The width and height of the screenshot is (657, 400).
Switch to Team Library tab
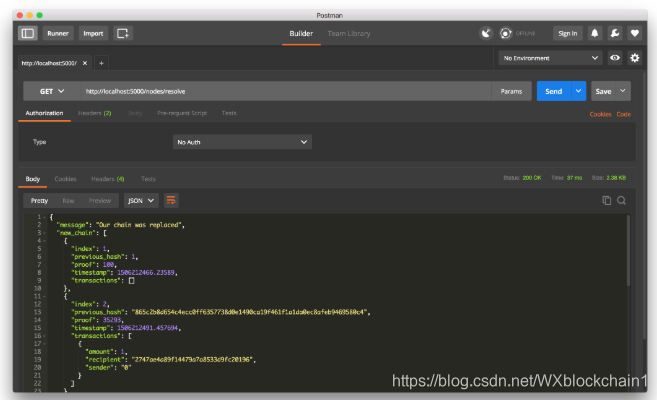coord(349,34)
